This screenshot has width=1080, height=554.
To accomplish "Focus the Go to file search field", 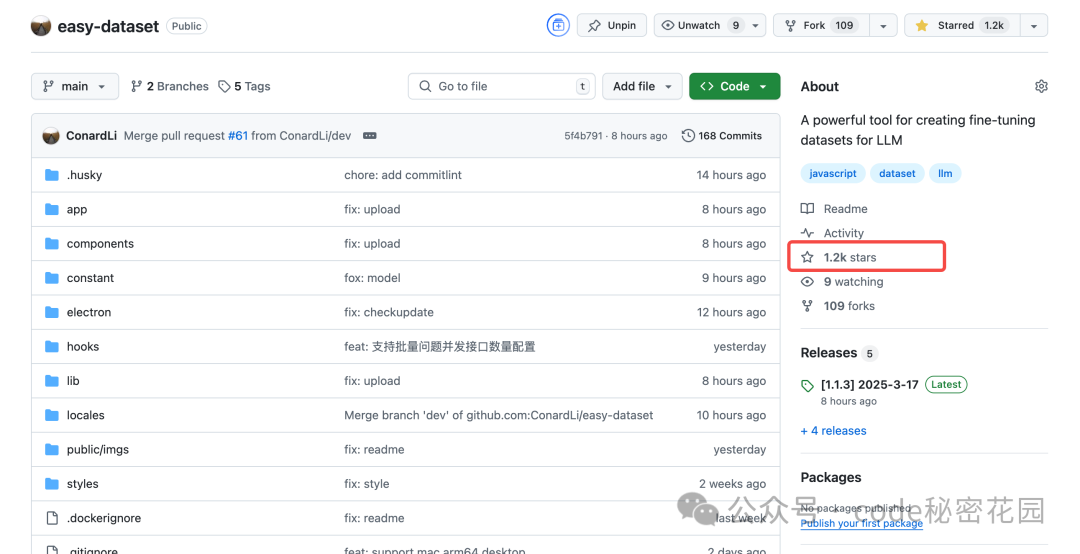I will 501,86.
